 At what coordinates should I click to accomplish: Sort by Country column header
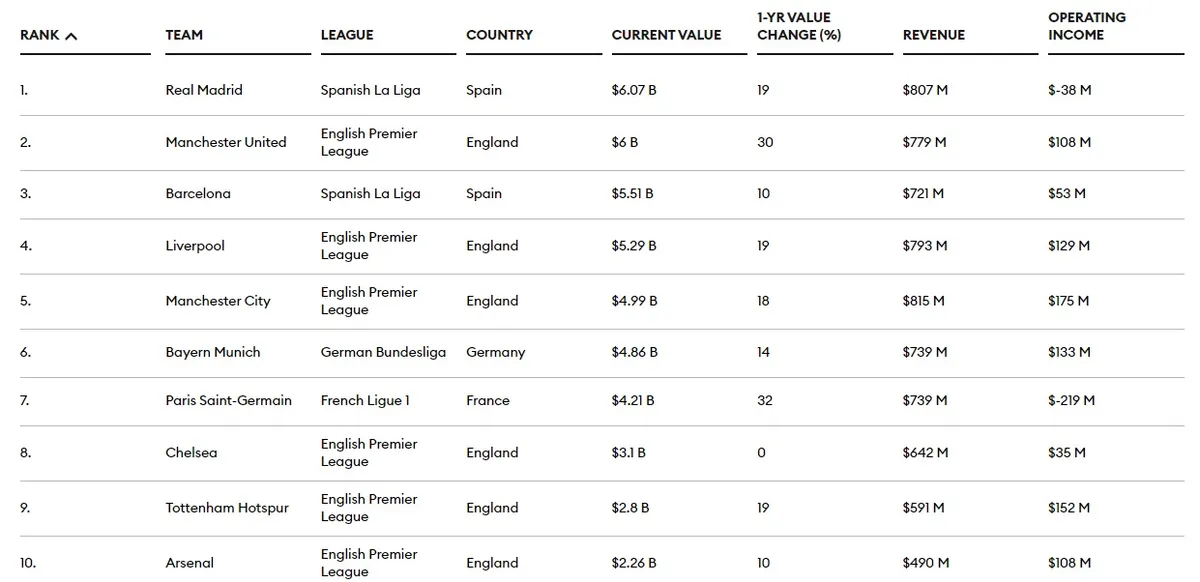click(x=499, y=35)
